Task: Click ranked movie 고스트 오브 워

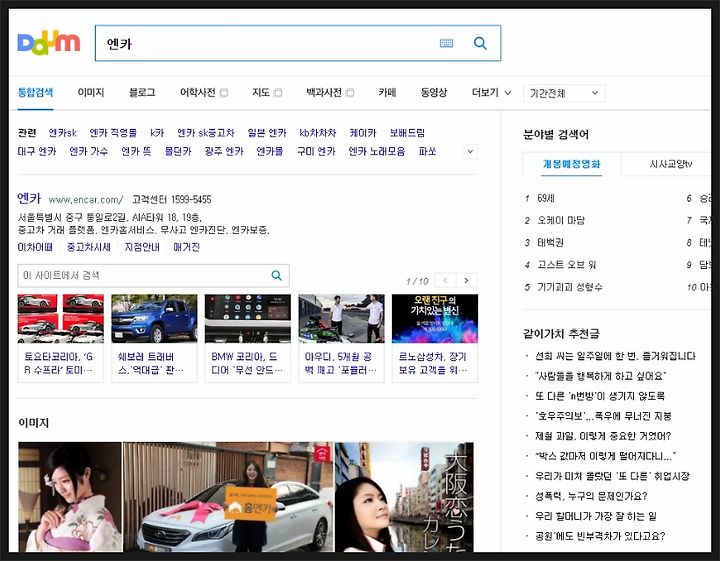Action: coord(567,264)
